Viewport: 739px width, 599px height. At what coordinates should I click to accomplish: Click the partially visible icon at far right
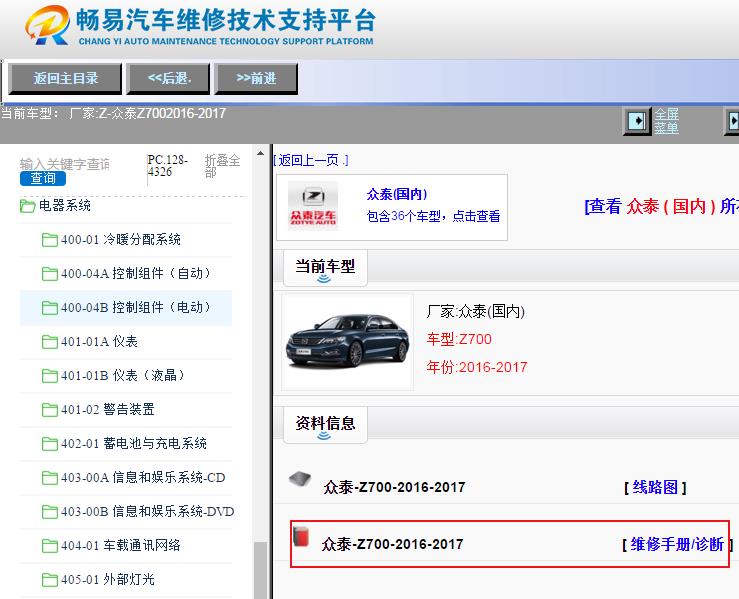(x=732, y=121)
